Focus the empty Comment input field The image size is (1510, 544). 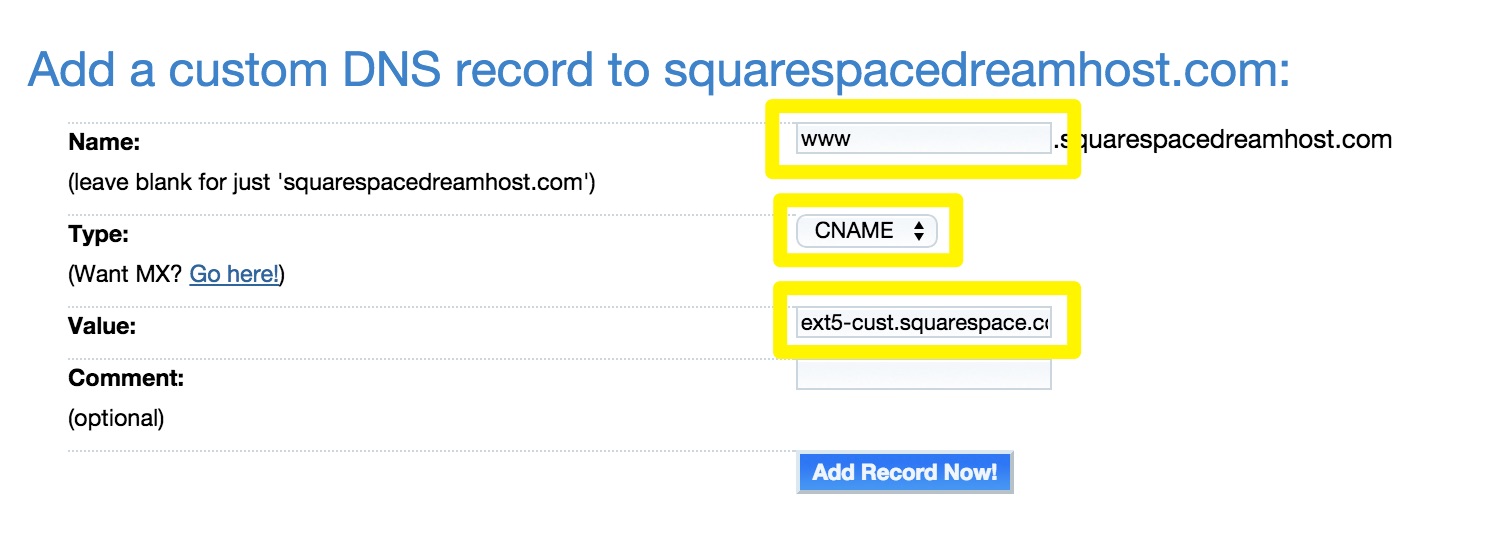(x=923, y=375)
